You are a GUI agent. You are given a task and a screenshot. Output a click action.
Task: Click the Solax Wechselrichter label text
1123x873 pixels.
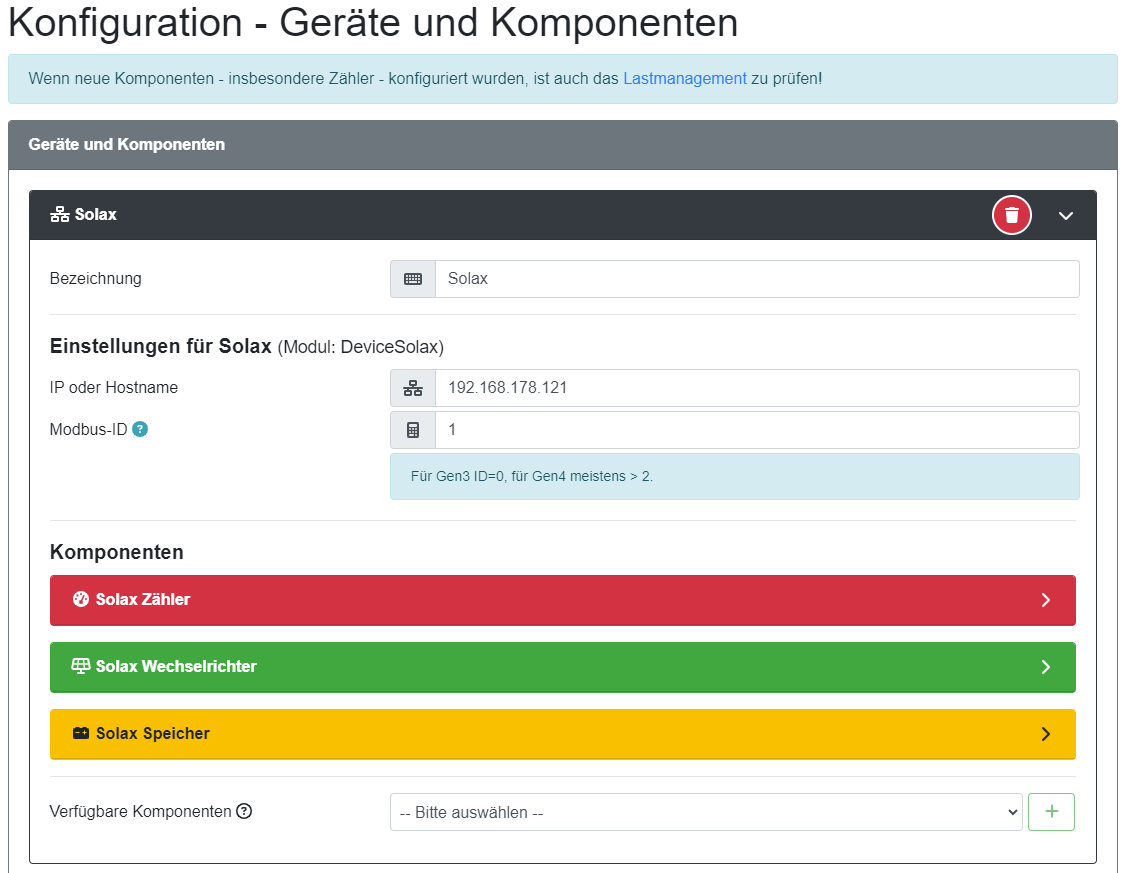pos(176,667)
